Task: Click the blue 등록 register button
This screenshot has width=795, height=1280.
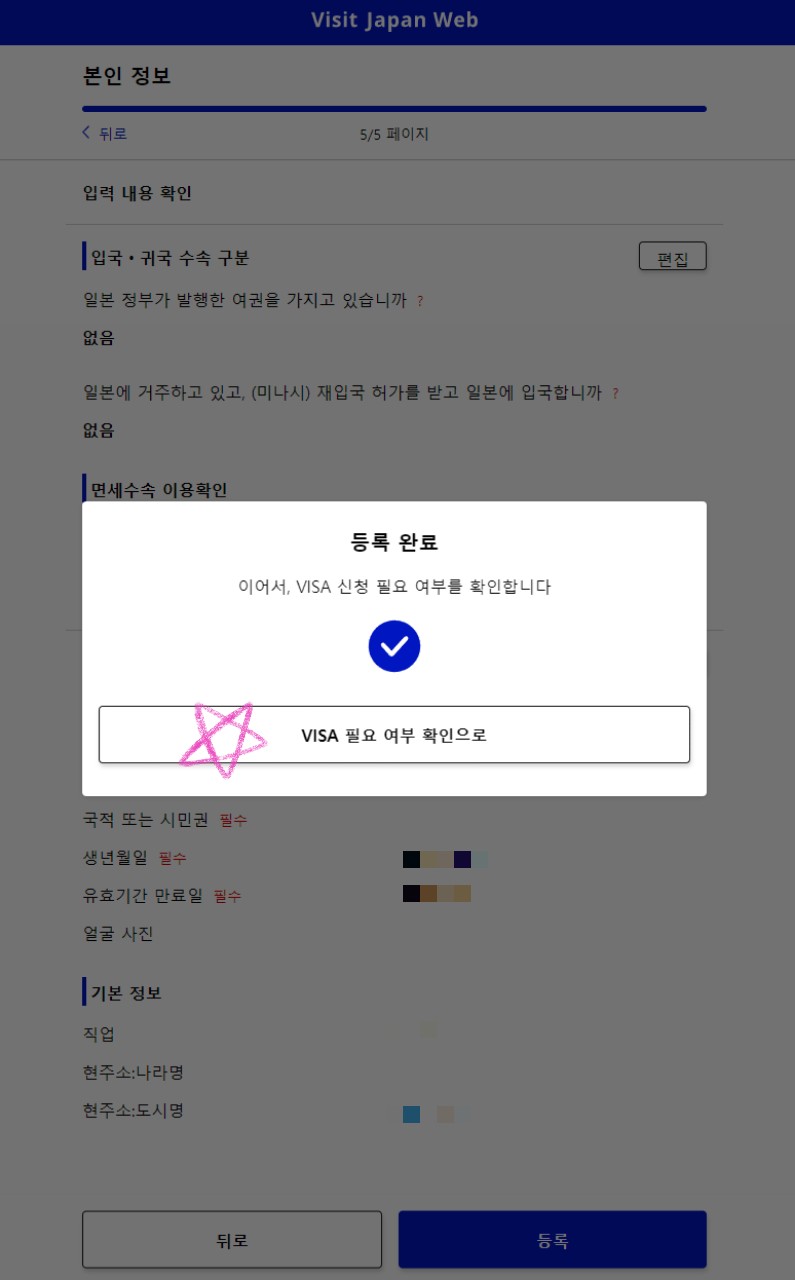Action: 553,1240
